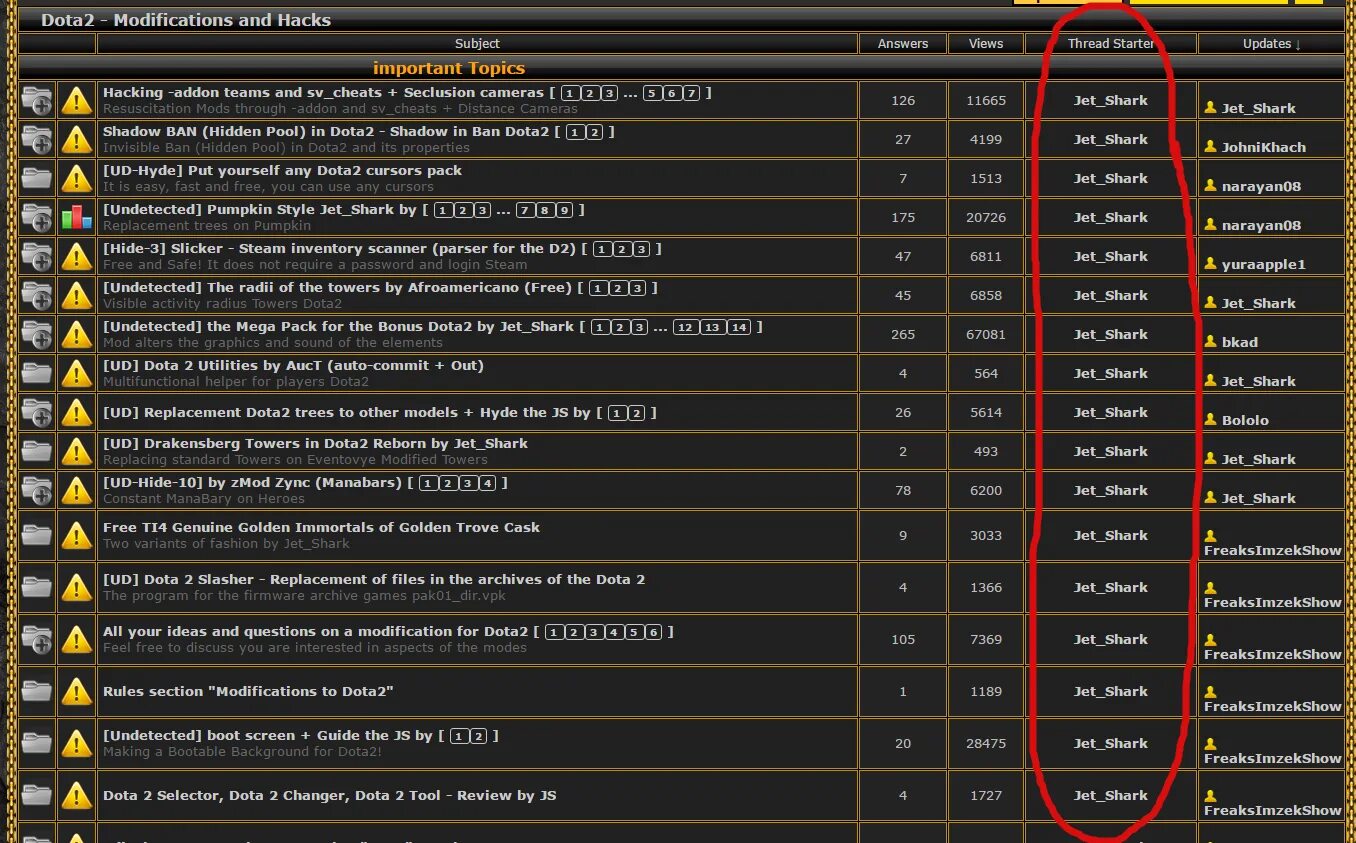
Task: Click folder icon of Drakensberg Towers thread
Action: pyautogui.click(x=37, y=451)
